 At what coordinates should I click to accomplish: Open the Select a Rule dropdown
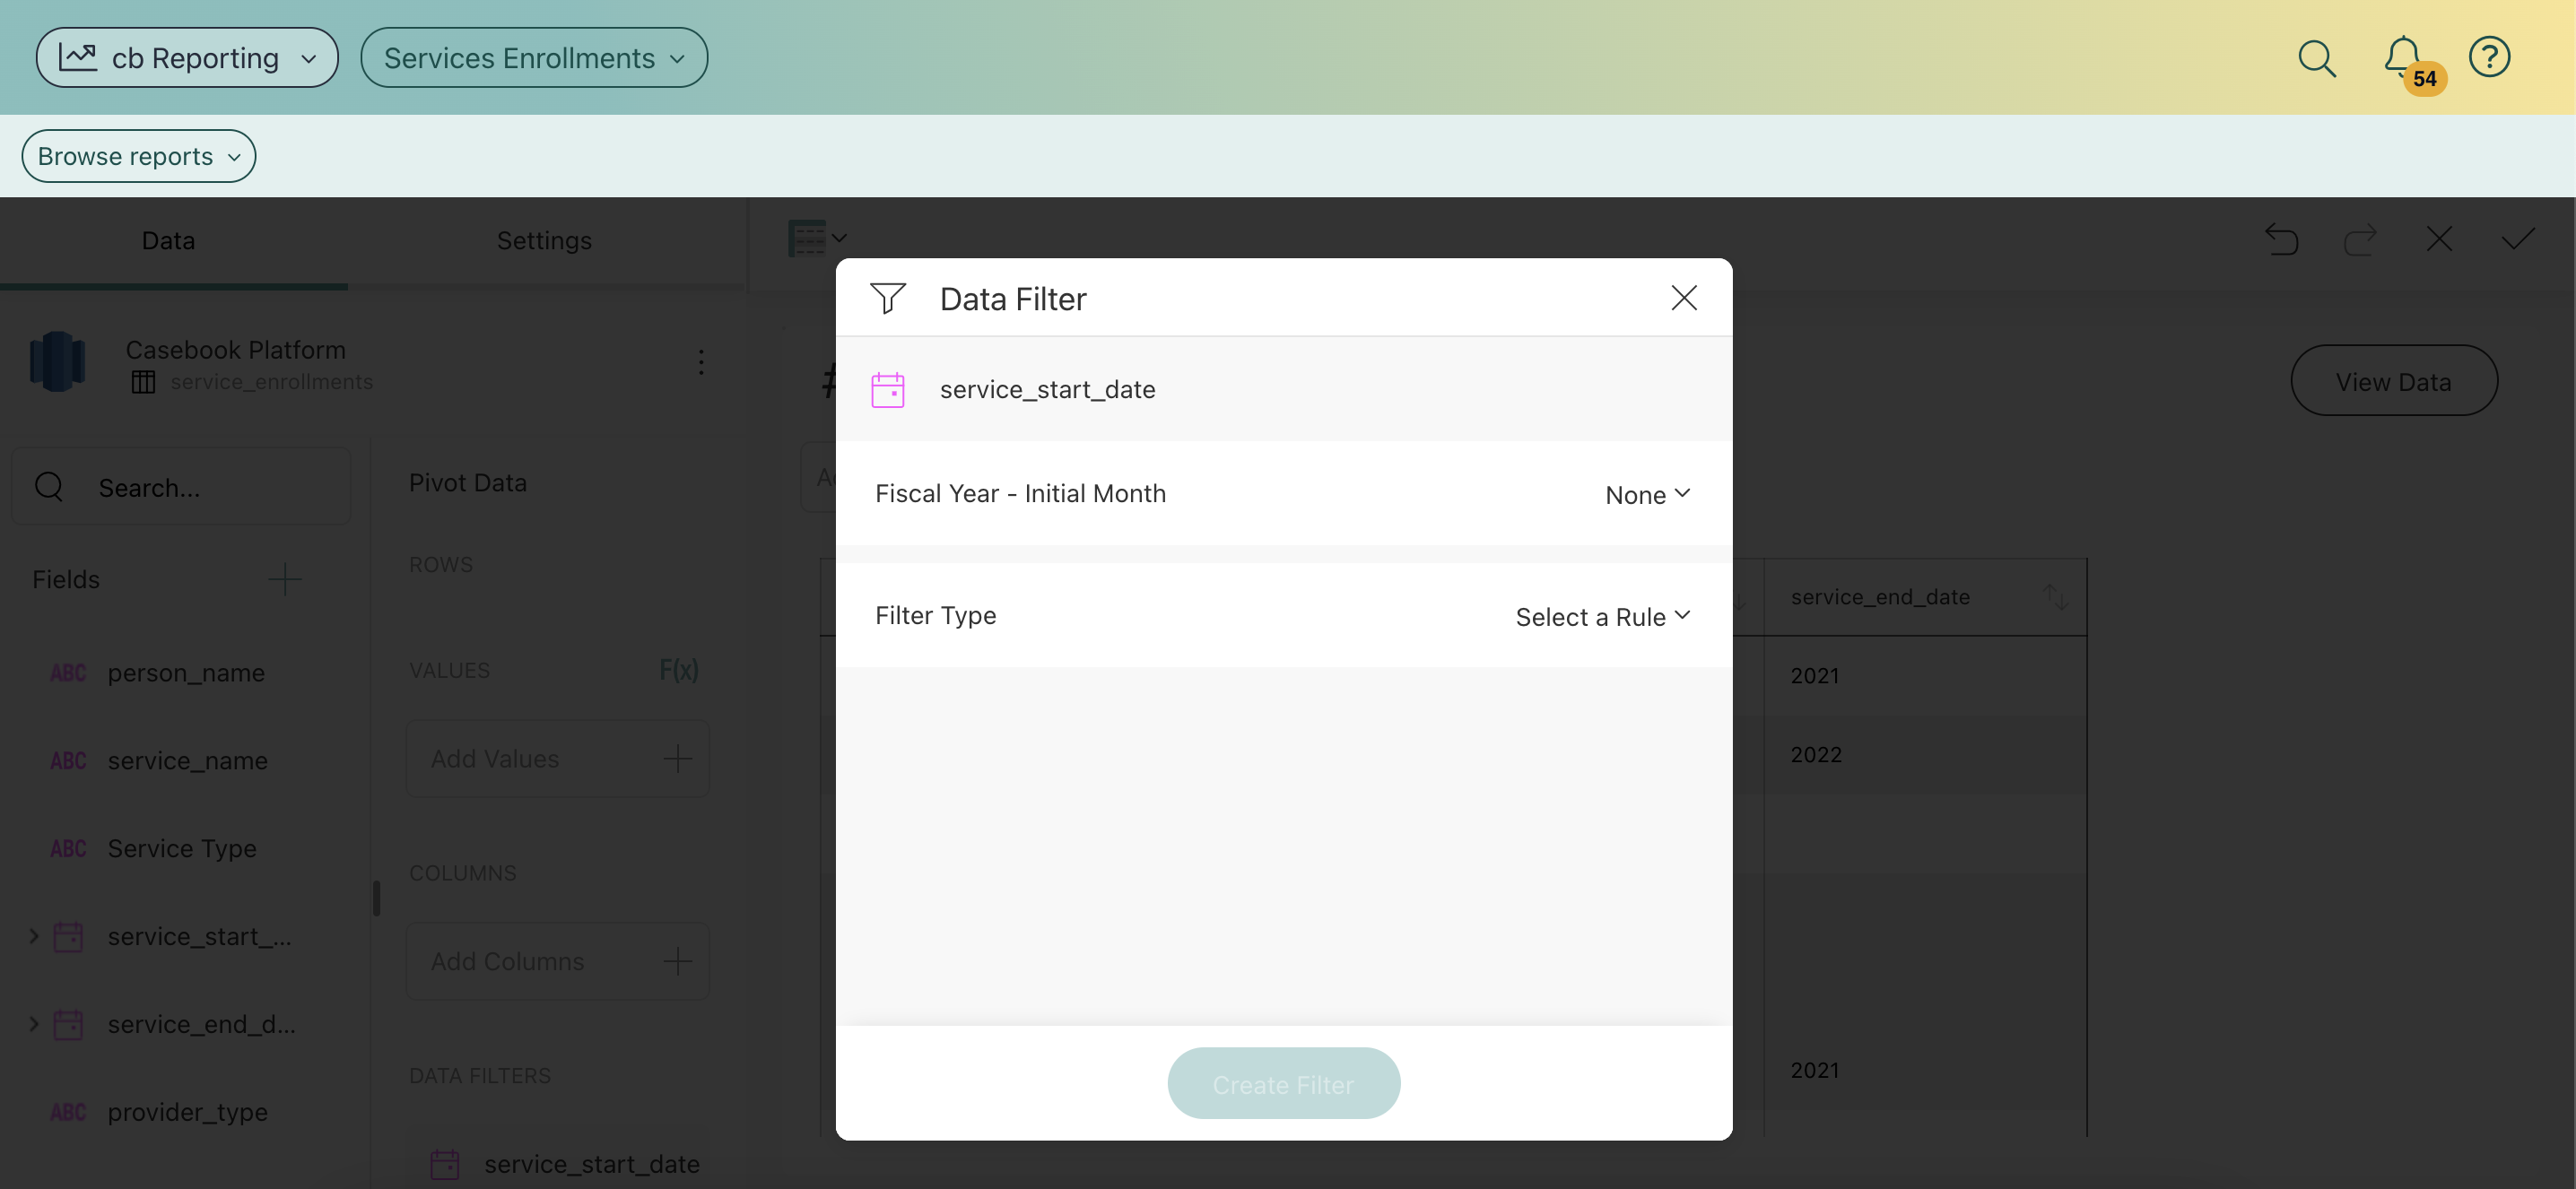[x=1602, y=616]
